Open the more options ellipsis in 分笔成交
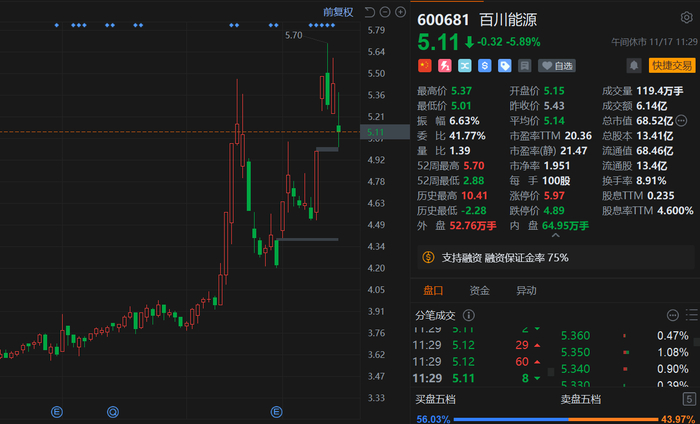This screenshot has height=424, width=700. [673, 316]
